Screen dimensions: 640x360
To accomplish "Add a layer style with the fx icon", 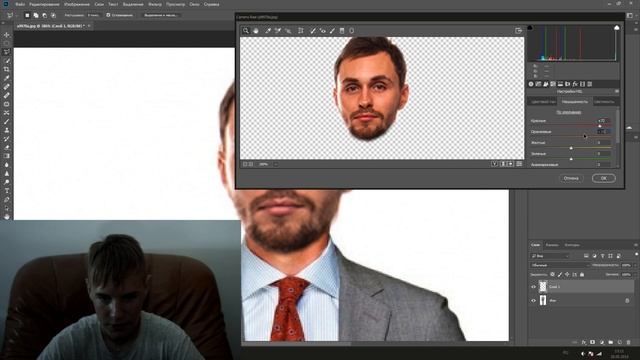I will [584, 342].
